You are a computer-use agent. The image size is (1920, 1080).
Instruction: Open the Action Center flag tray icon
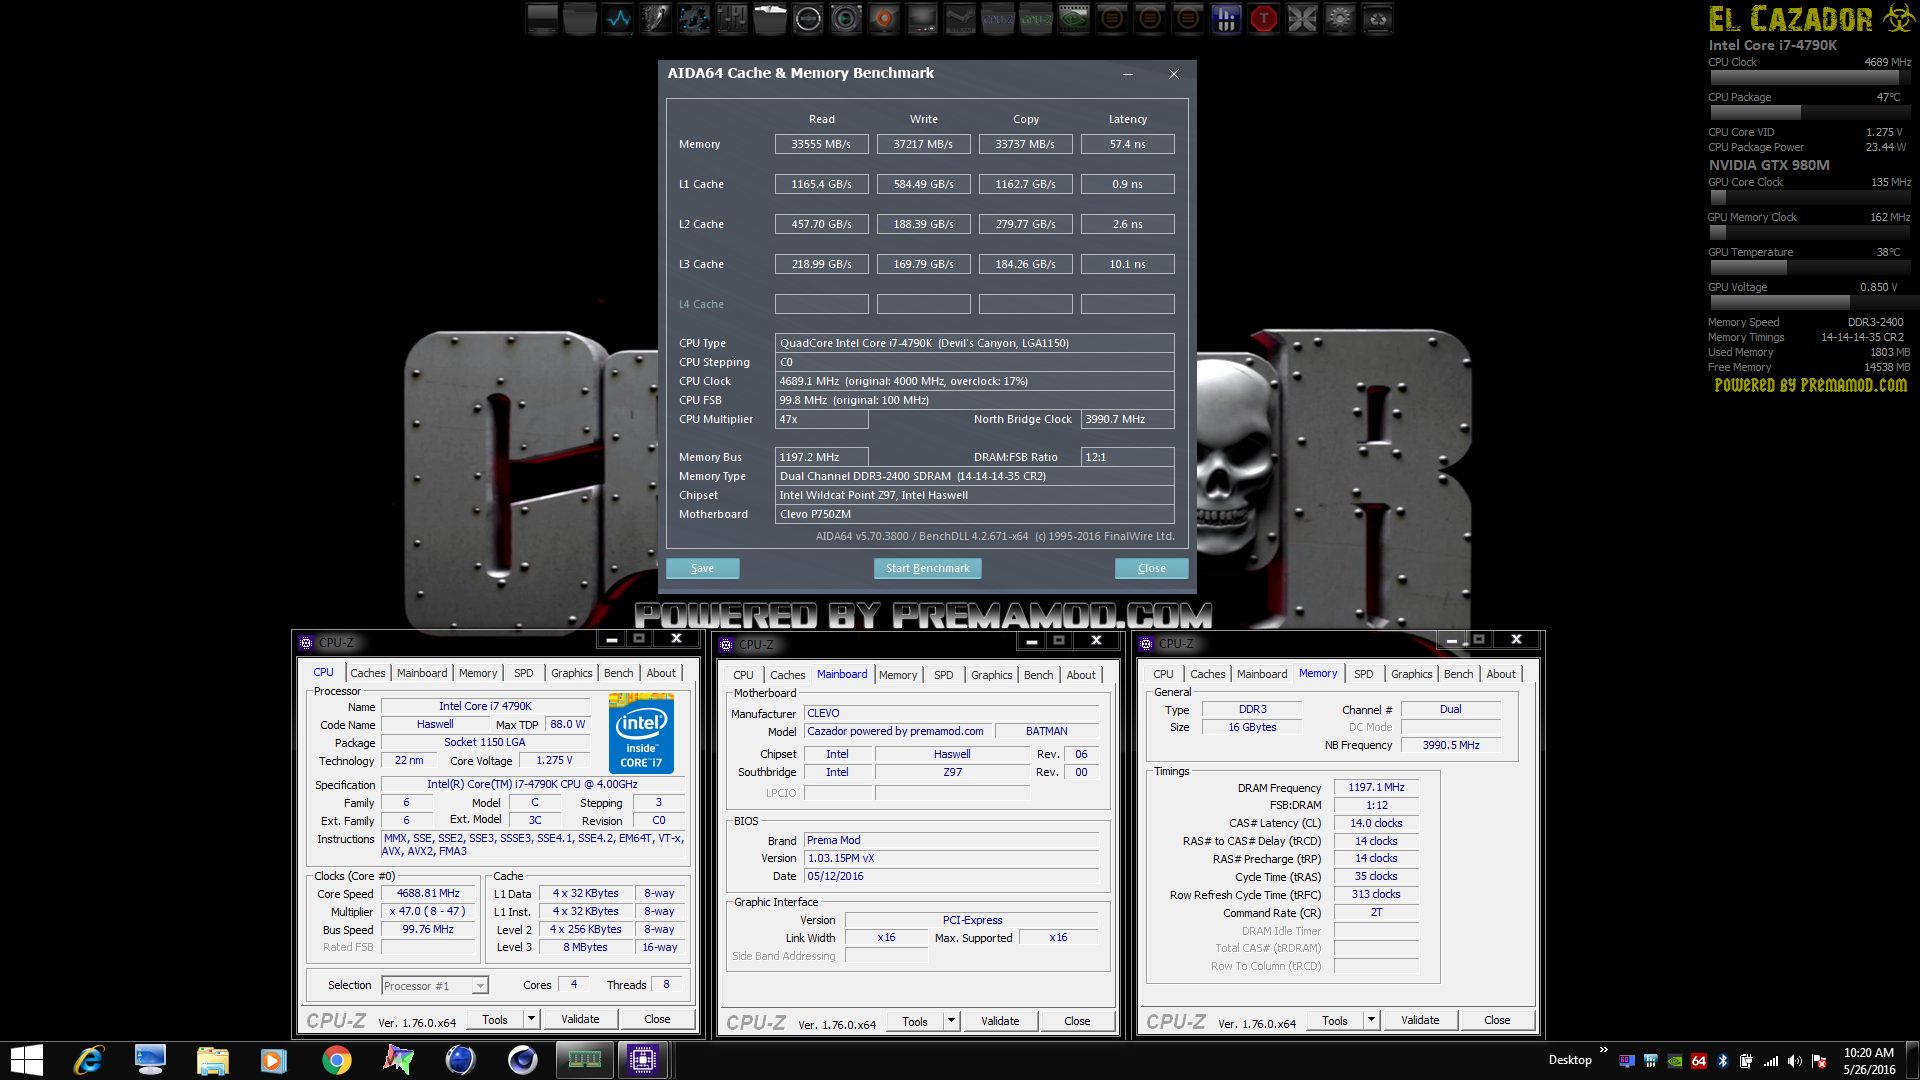click(1820, 1061)
